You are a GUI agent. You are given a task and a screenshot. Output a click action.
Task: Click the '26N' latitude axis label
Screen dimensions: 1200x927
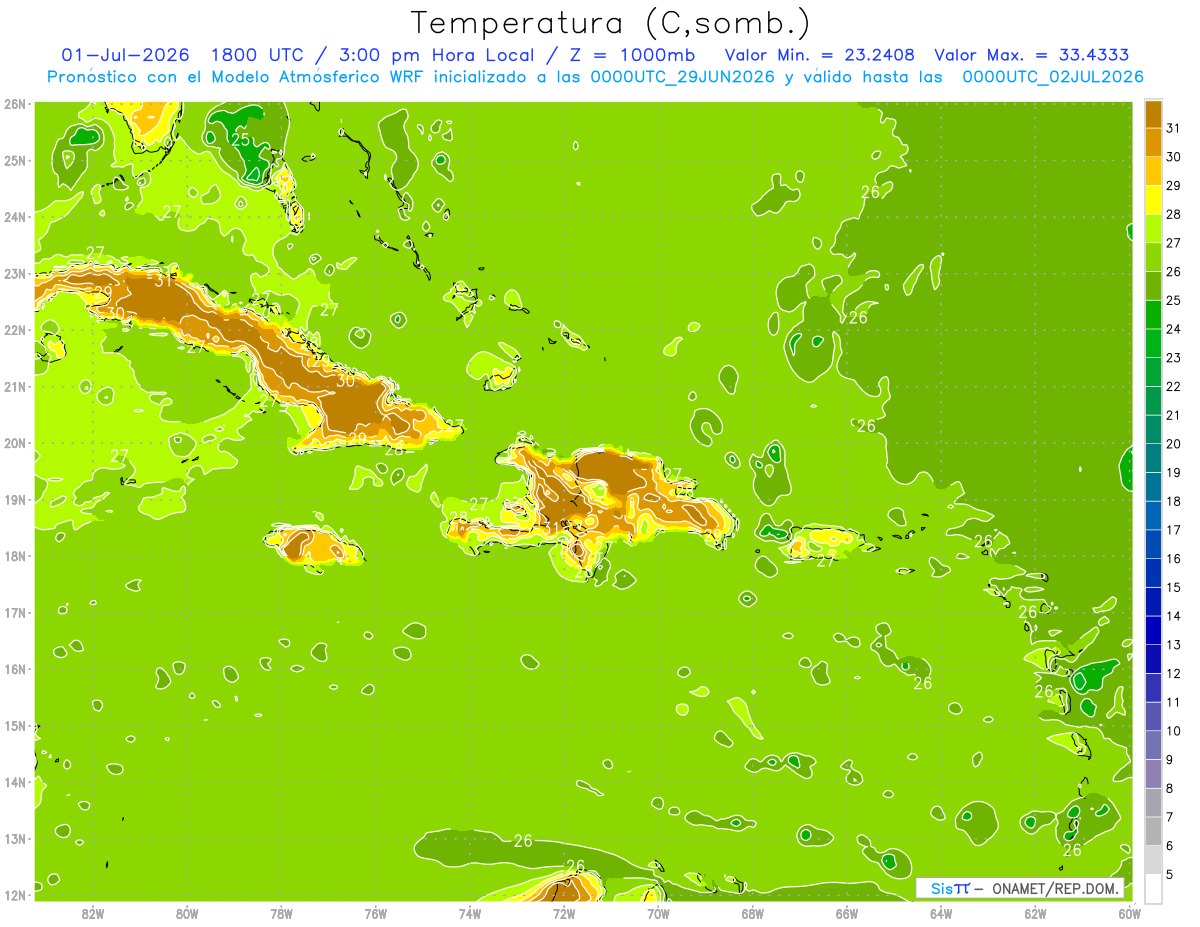coord(15,104)
